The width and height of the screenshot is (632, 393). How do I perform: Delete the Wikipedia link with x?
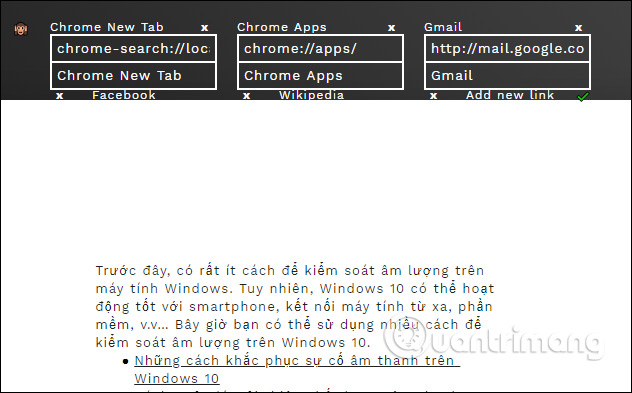click(246, 96)
